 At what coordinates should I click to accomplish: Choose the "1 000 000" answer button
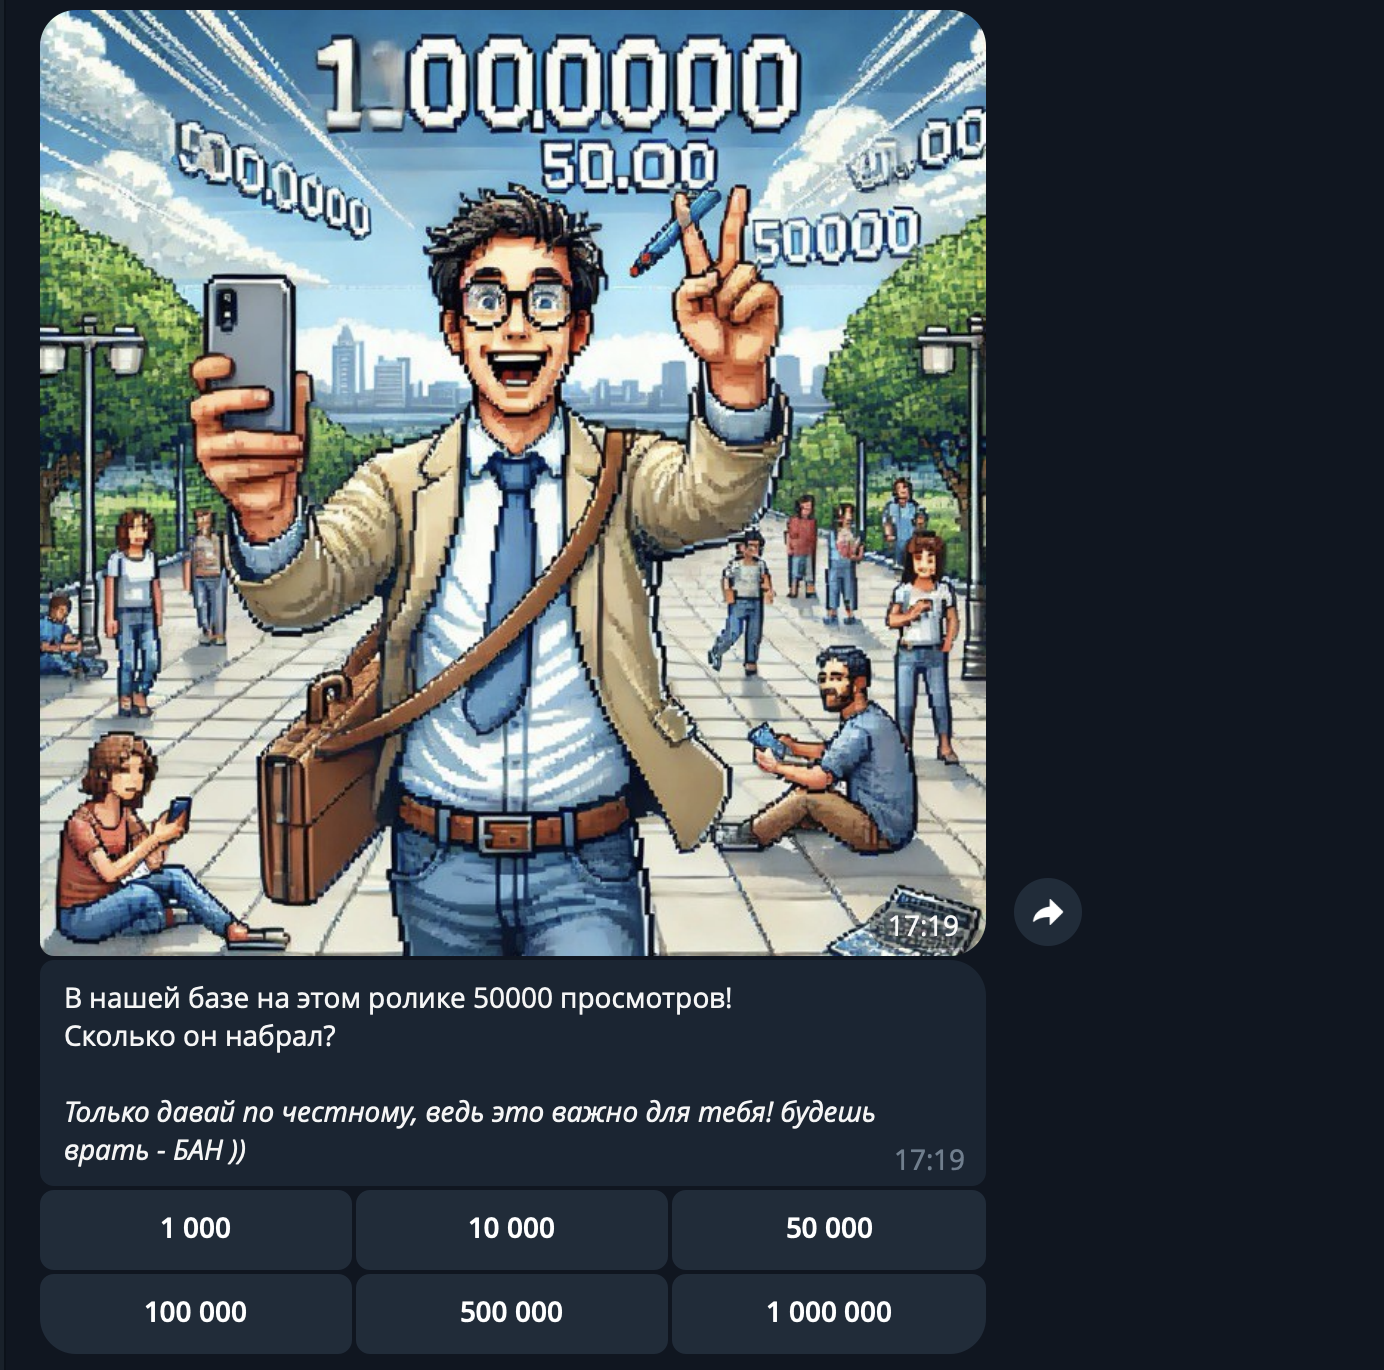(x=828, y=1313)
